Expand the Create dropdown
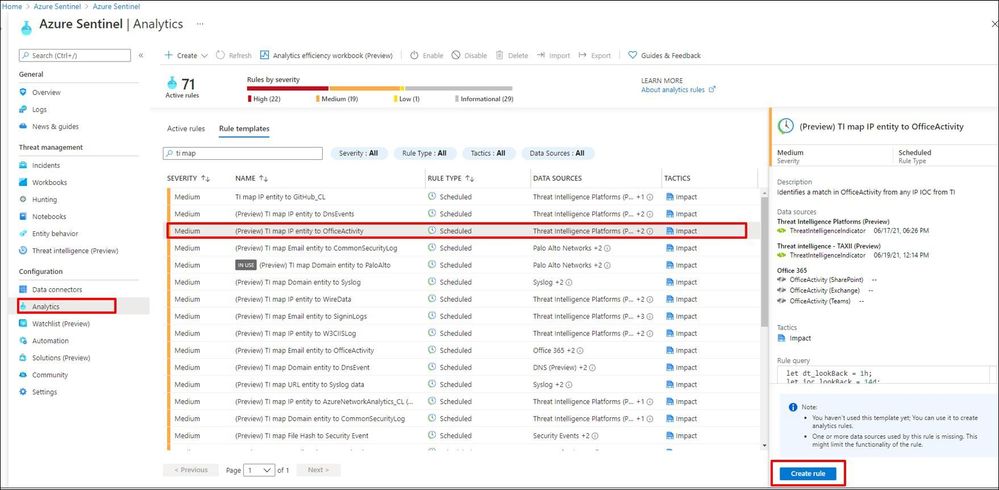 (187, 55)
